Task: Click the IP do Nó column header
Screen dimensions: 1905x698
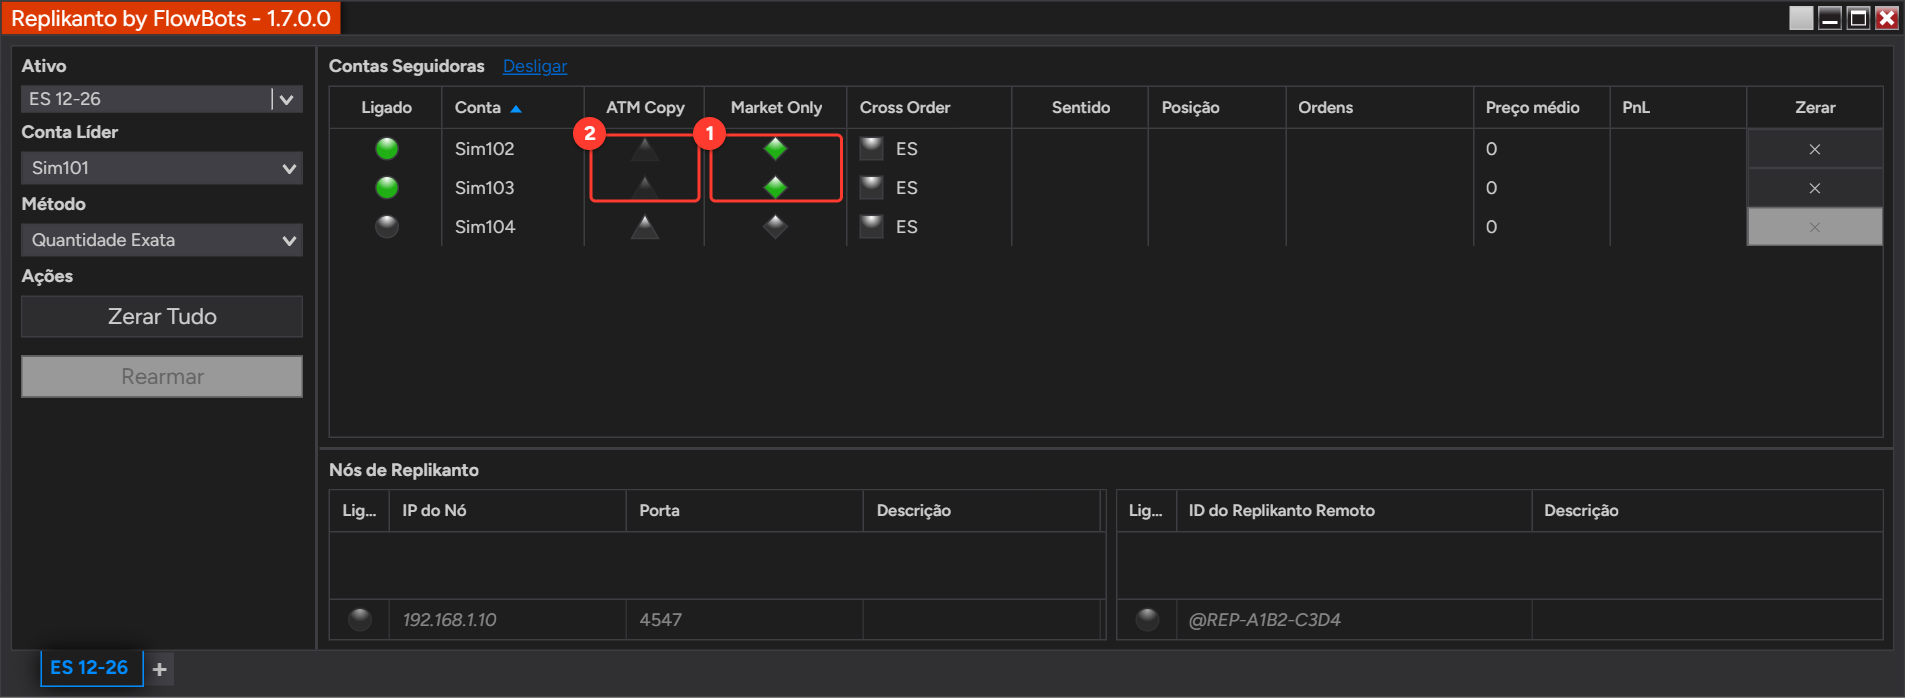Action: coord(507,510)
